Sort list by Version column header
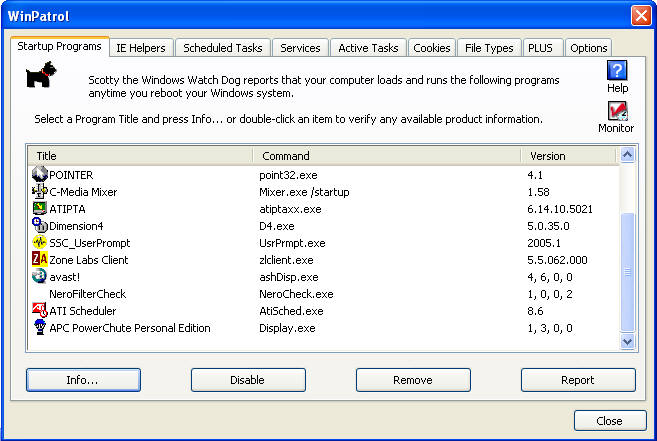 coord(568,156)
